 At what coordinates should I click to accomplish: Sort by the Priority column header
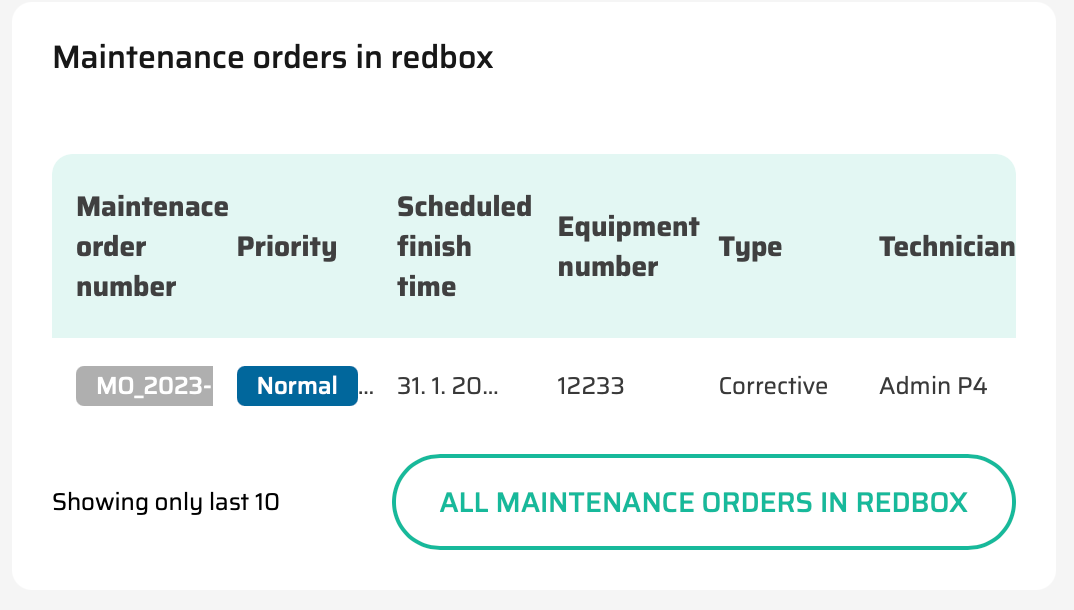(x=286, y=247)
